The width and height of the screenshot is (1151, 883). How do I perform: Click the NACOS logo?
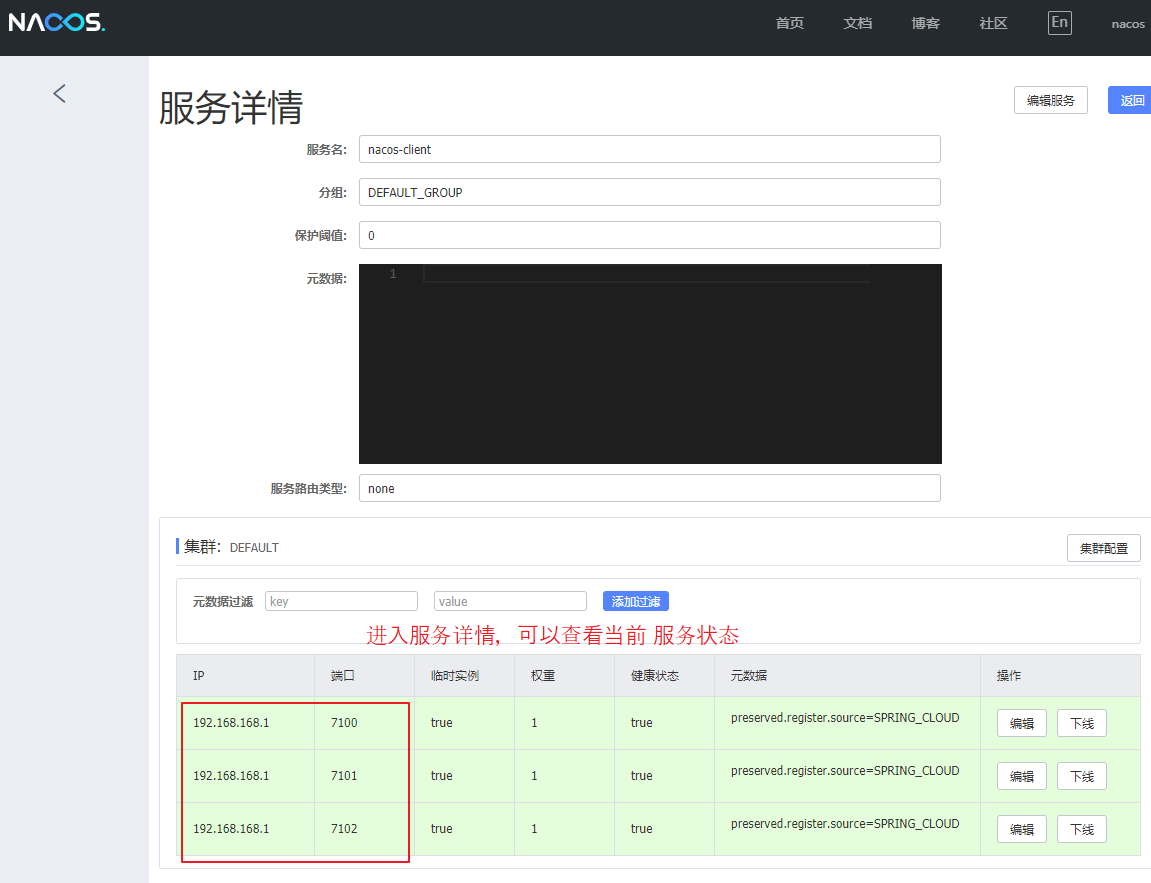(x=57, y=22)
